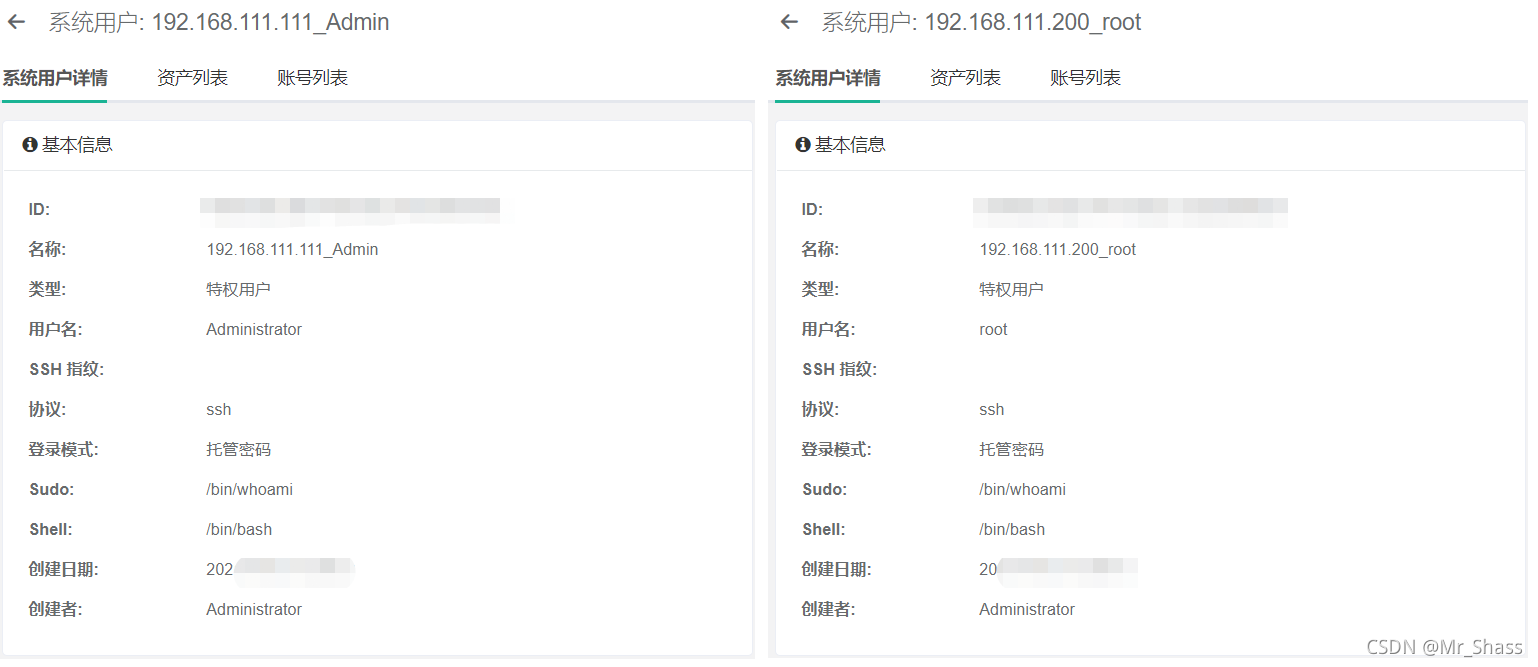Open 账号列表 tab for 192.168.111.200_root

point(1086,77)
